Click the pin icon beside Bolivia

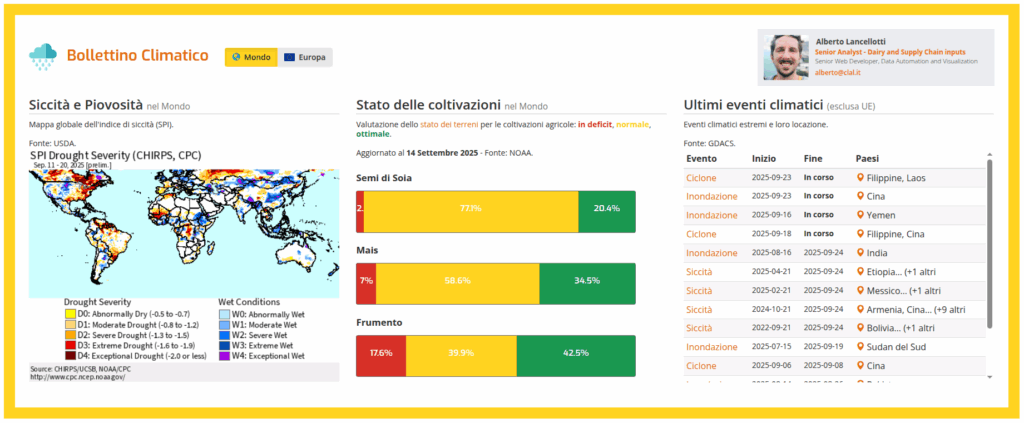[860, 328]
